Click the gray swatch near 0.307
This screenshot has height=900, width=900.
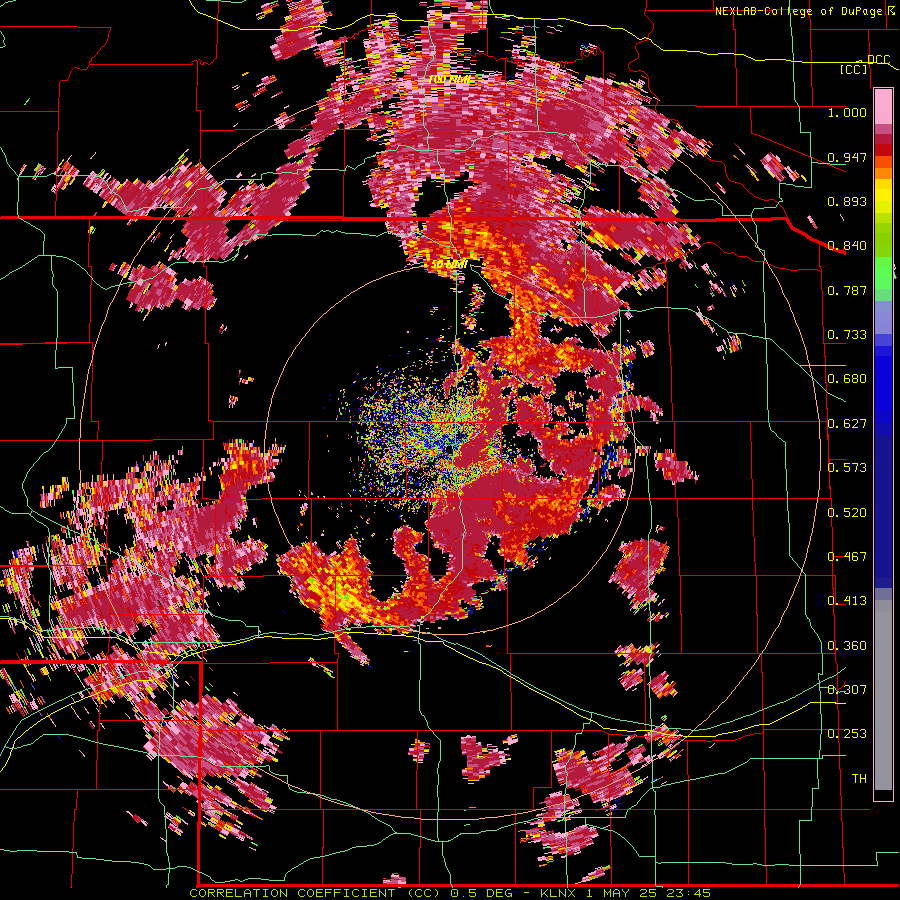pos(883,695)
